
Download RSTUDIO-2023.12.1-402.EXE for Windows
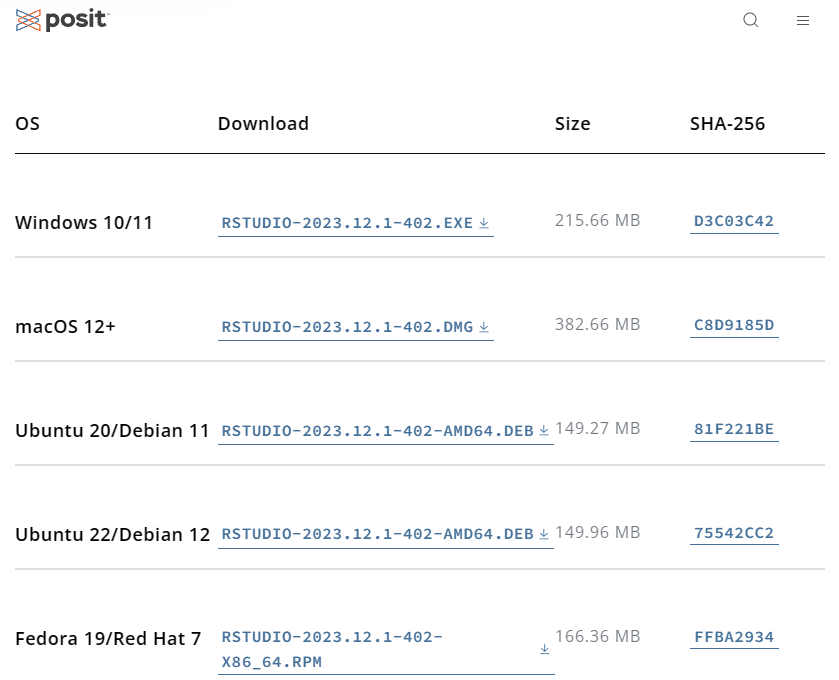point(347,223)
